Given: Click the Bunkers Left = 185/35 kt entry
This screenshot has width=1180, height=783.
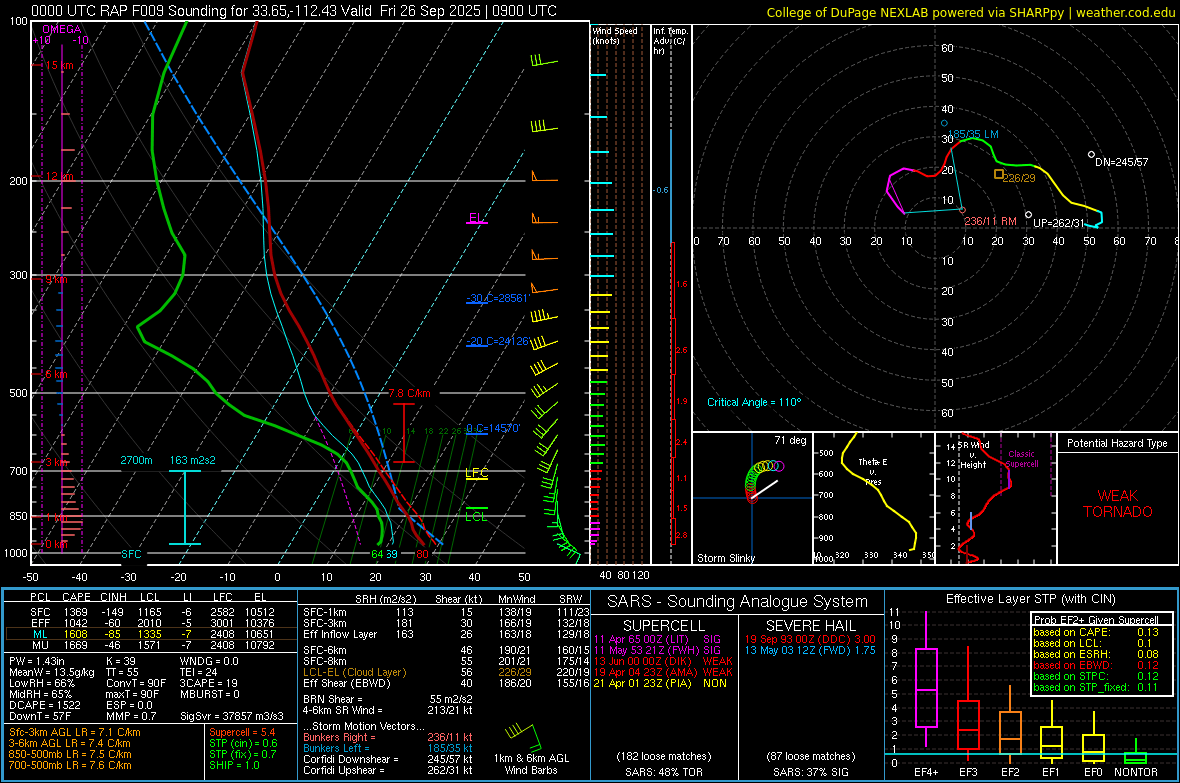Looking at the screenshot, I should 388,748.
